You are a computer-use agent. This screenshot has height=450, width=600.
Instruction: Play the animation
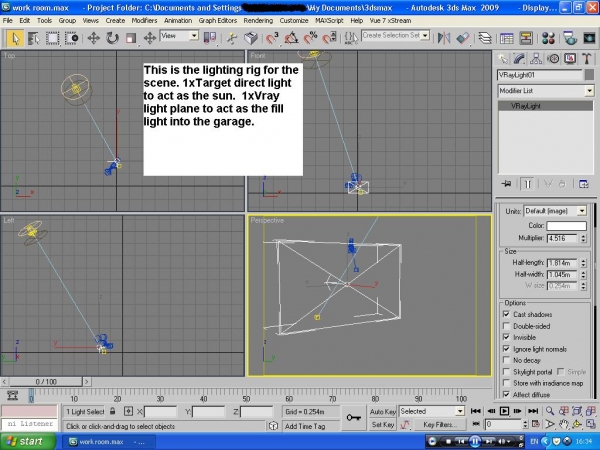(x=504, y=411)
